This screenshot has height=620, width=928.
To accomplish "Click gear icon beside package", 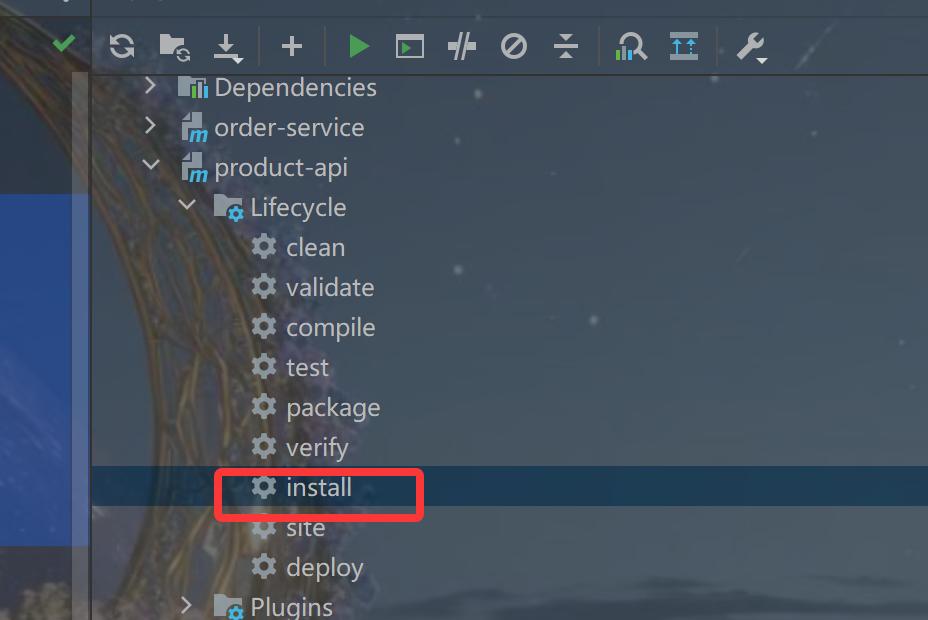I will click(x=264, y=406).
